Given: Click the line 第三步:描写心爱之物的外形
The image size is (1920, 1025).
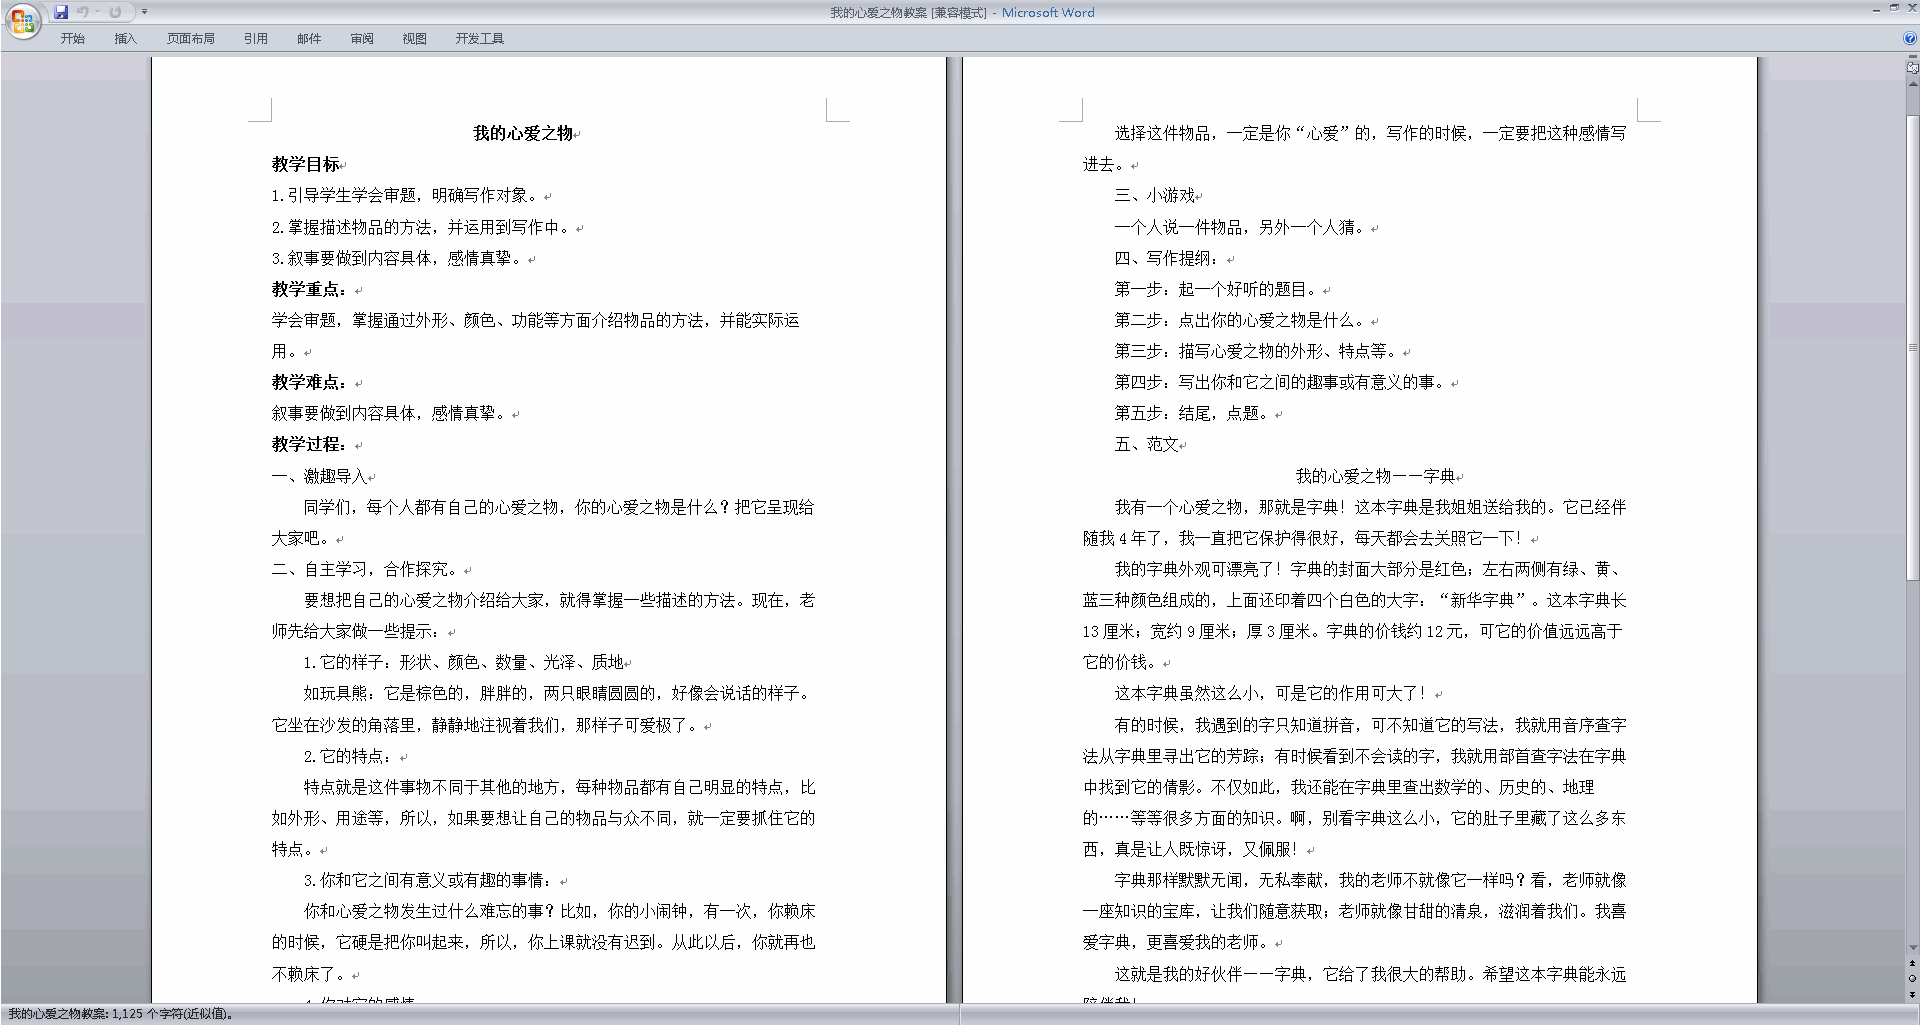Looking at the screenshot, I should pos(1258,351).
